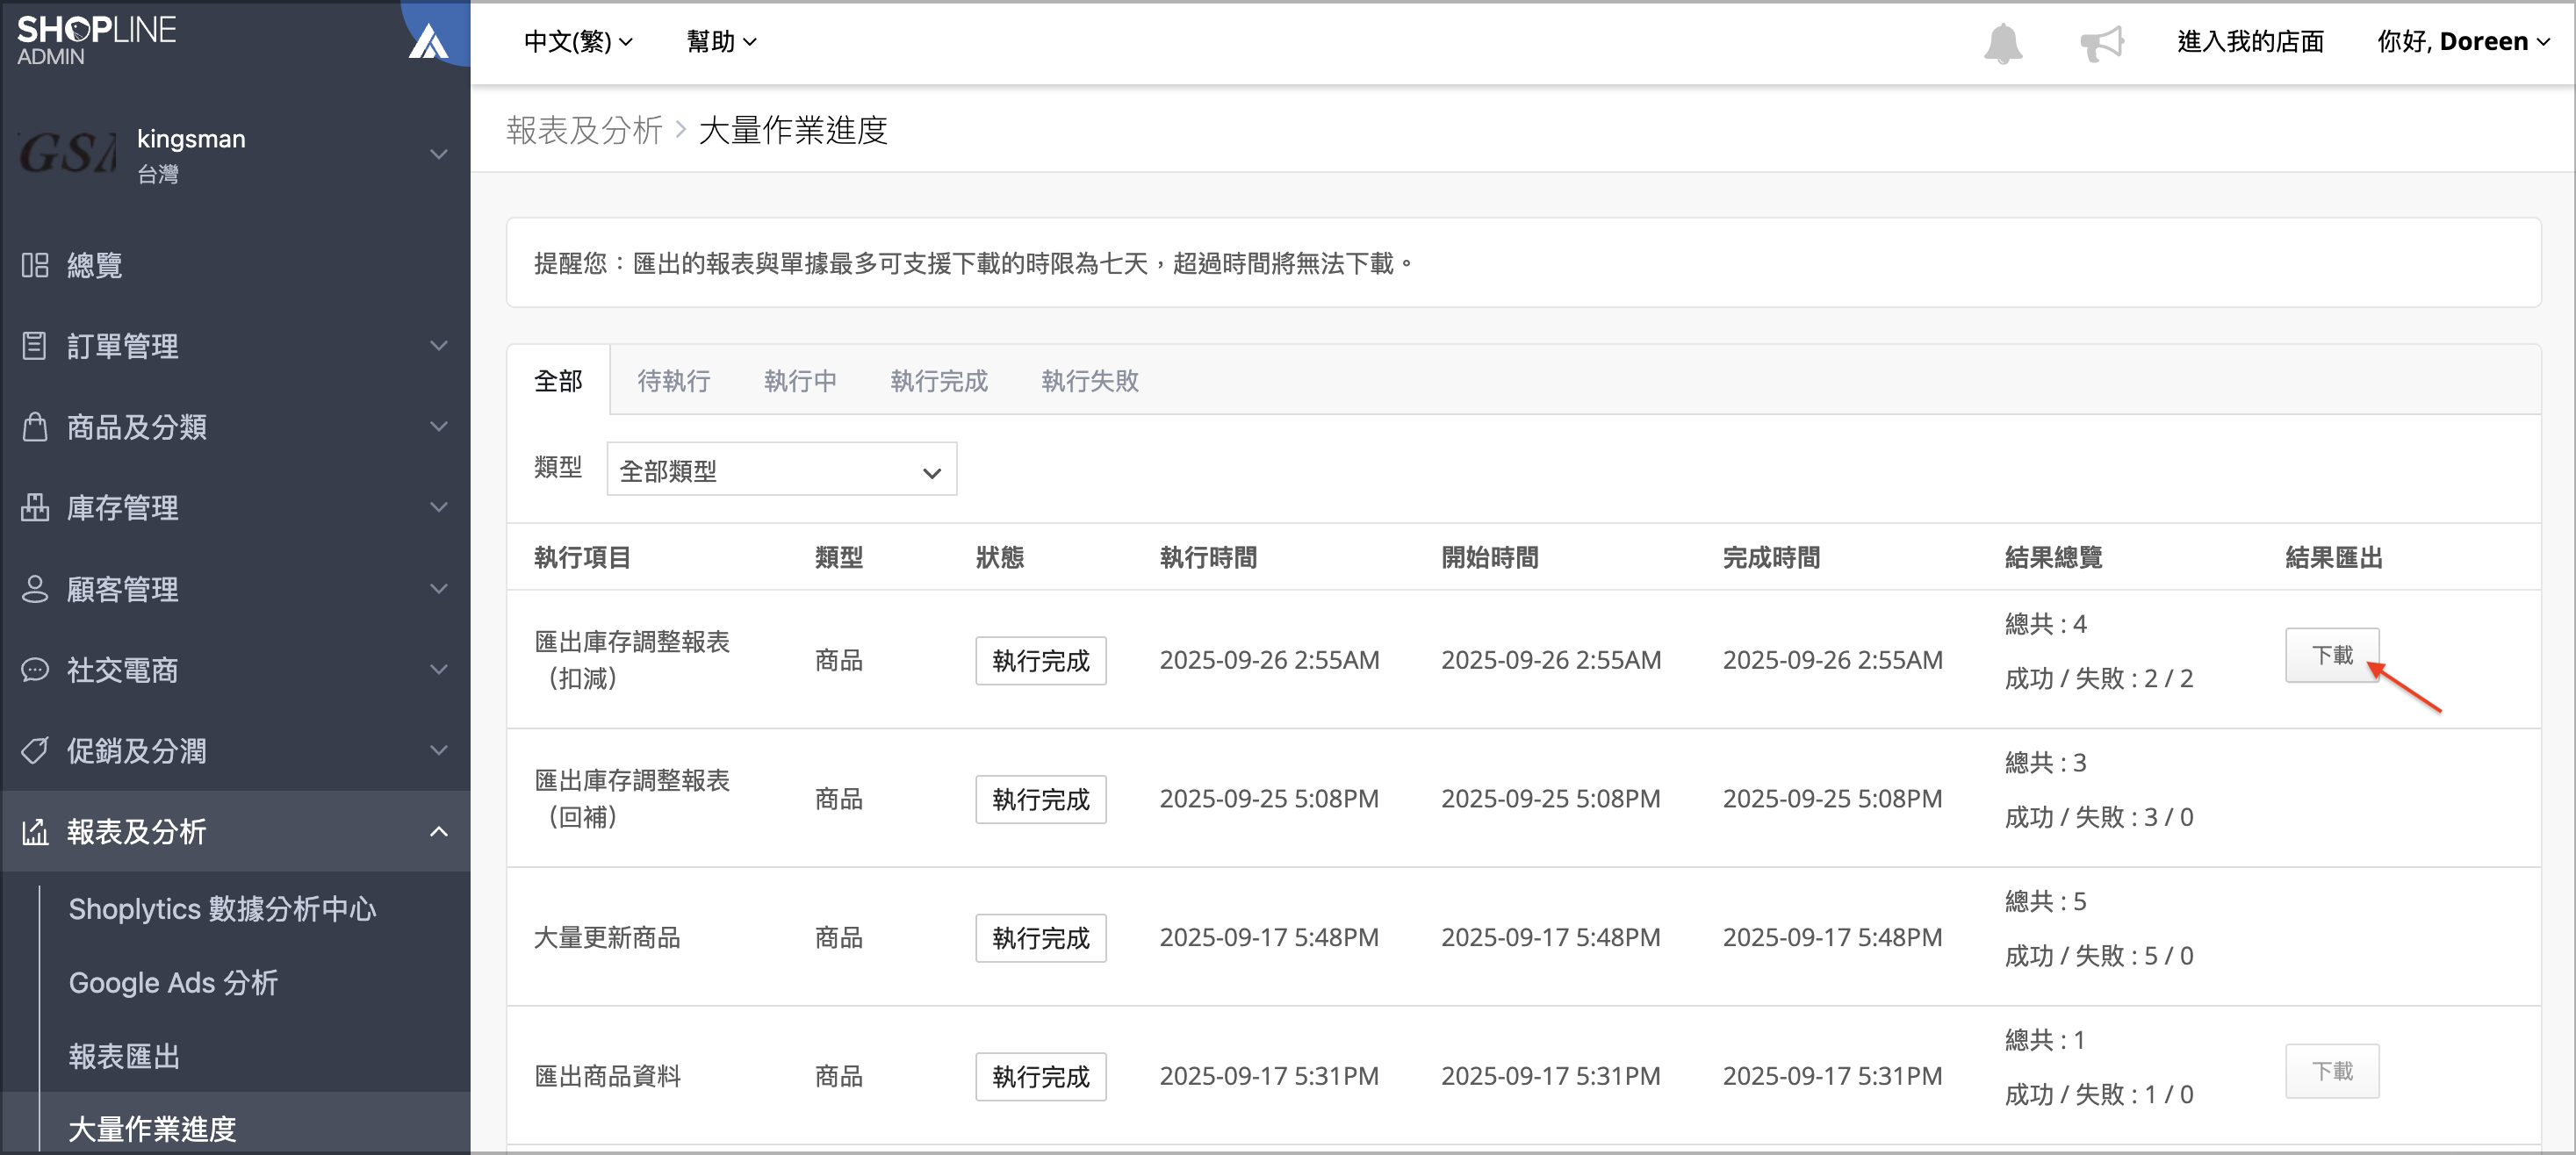This screenshot has height=1155, width=2576.
Task: Click the 顧客管理 person icon
Action: 35,589
